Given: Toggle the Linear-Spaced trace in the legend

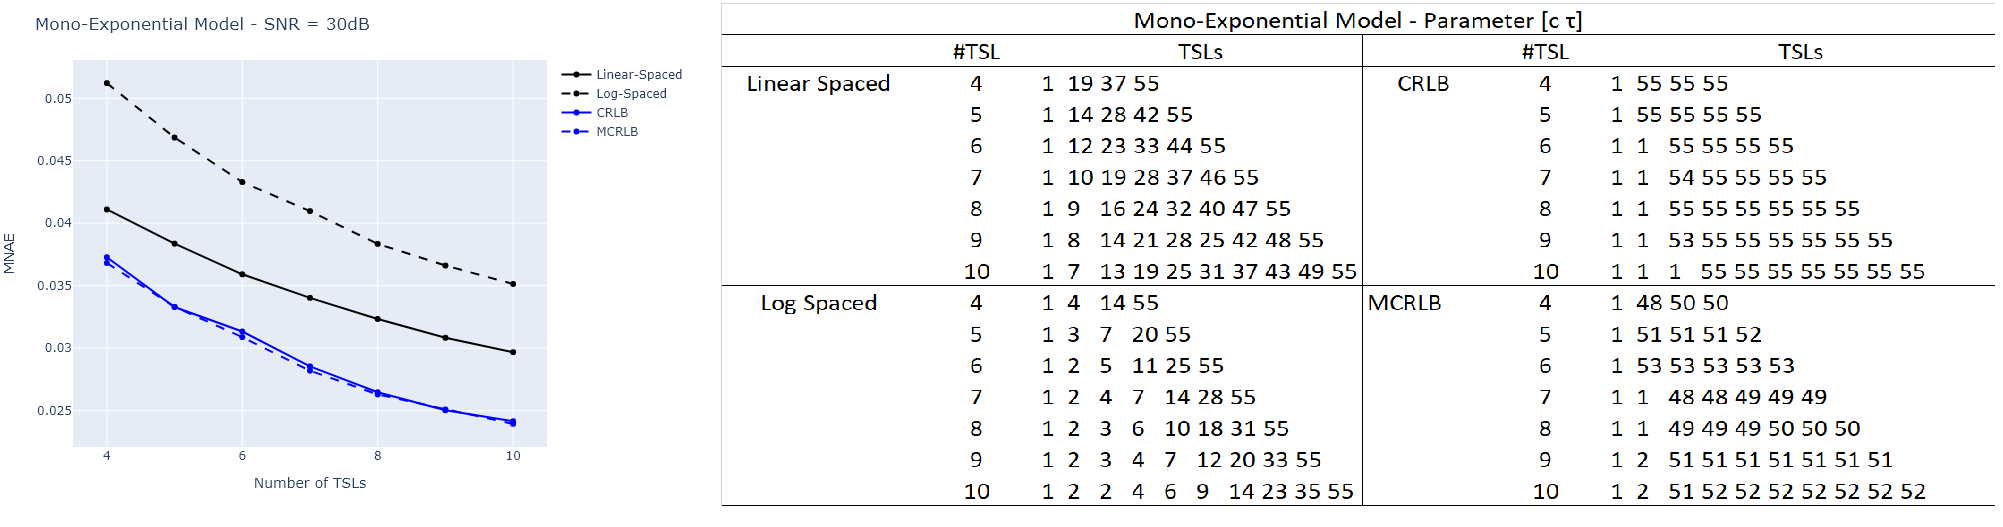Looking at the screenshot, I should (638, 75).
